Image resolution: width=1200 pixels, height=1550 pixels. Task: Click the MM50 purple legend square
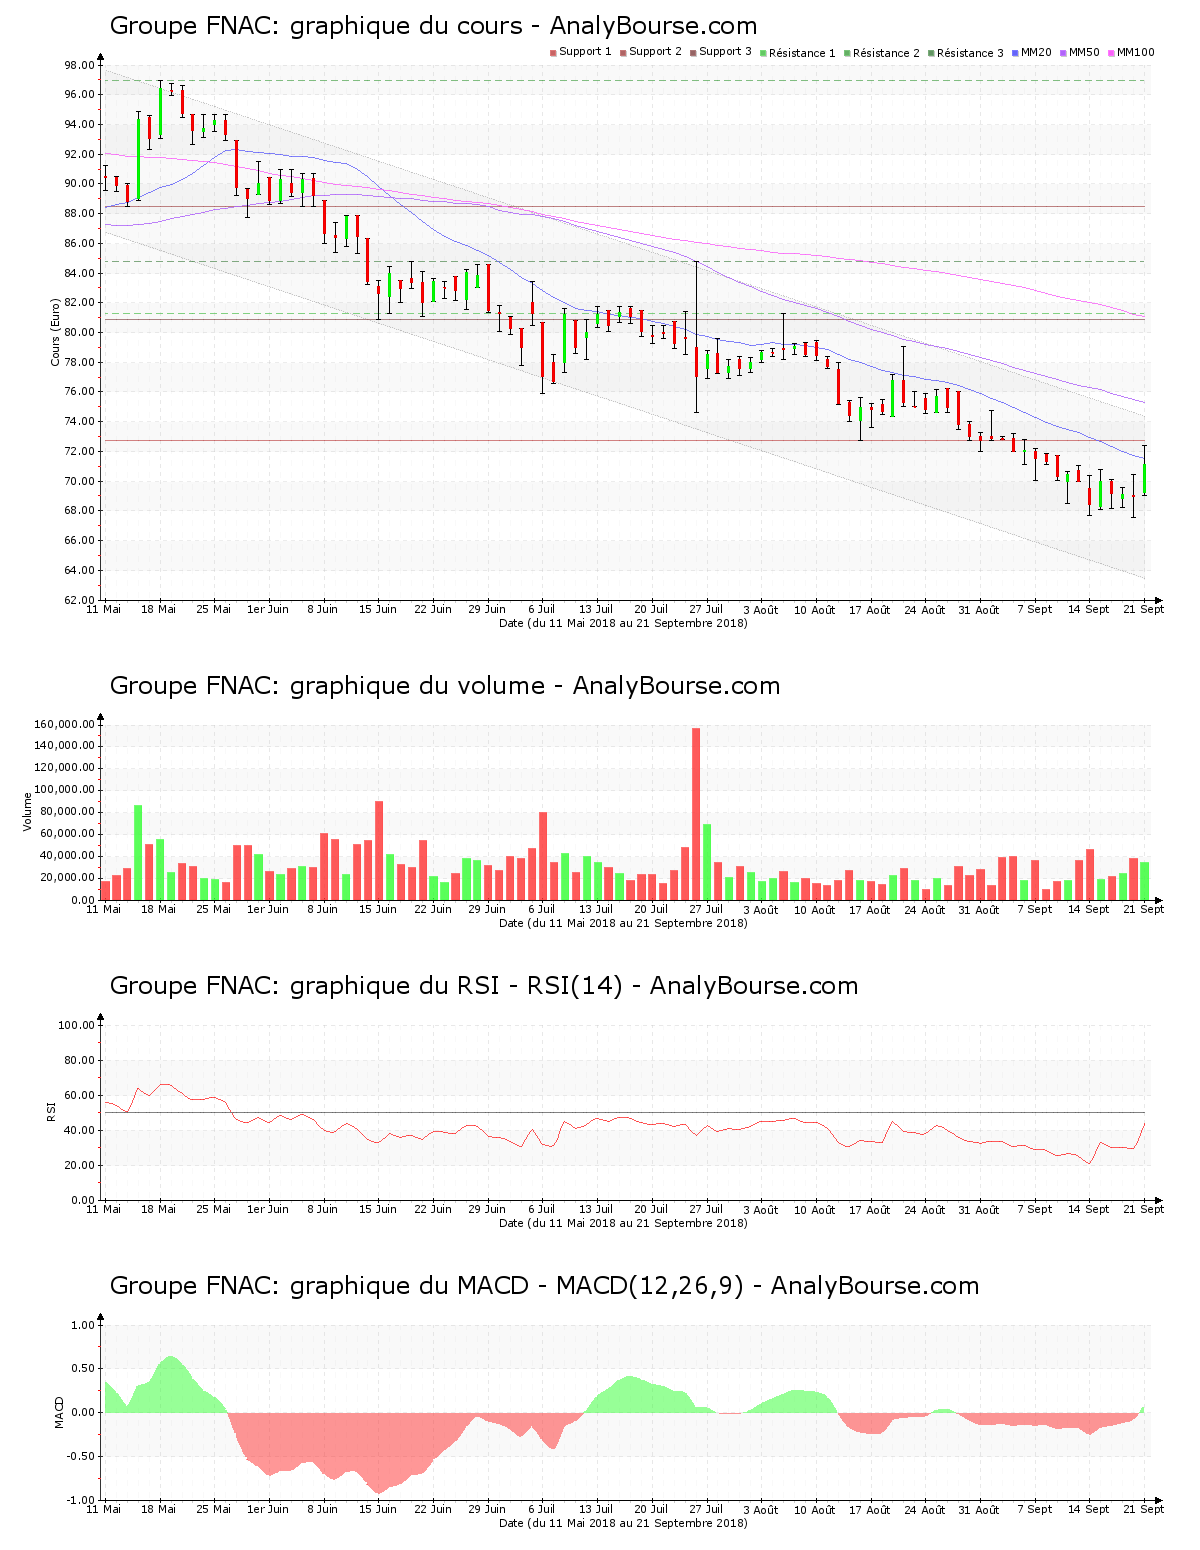[x=1063, y=53]
